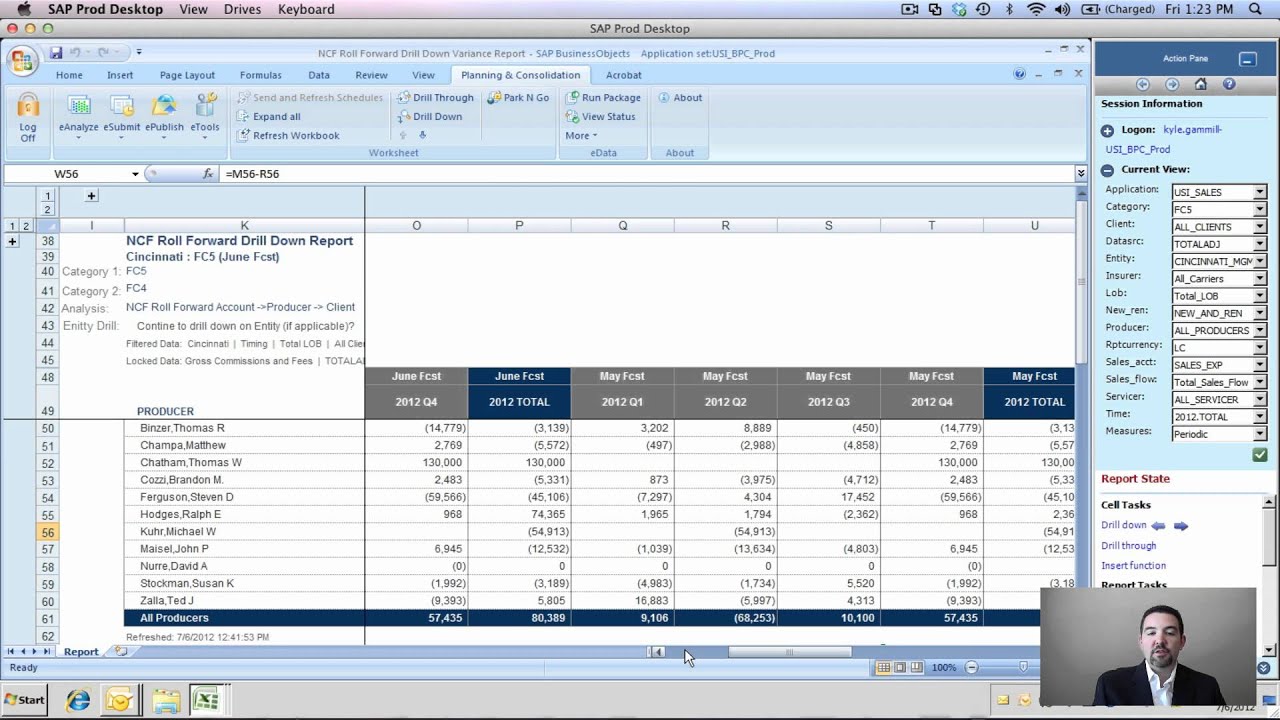Screen dimensions: 1280x720
Task: Click the kyle.gammill logon link
Action: [x=1192, y=129]
